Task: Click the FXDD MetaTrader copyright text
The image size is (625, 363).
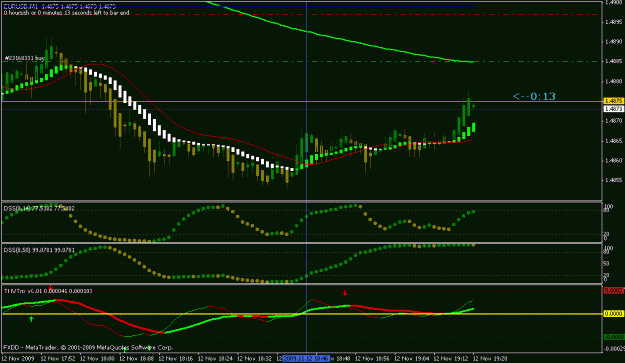Action: [x=88, y=347]
